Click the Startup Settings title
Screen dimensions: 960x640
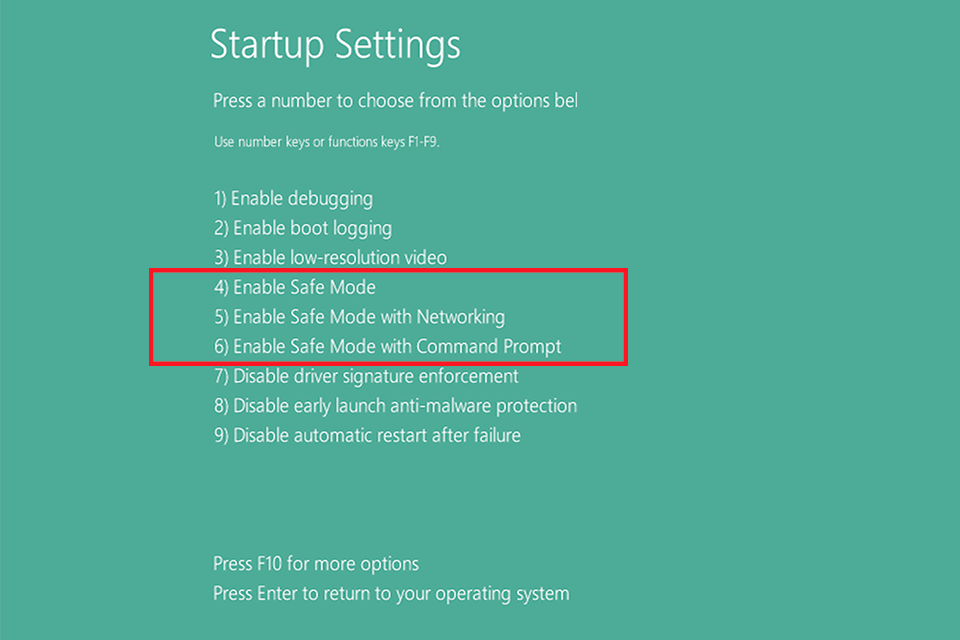[336, 45]
